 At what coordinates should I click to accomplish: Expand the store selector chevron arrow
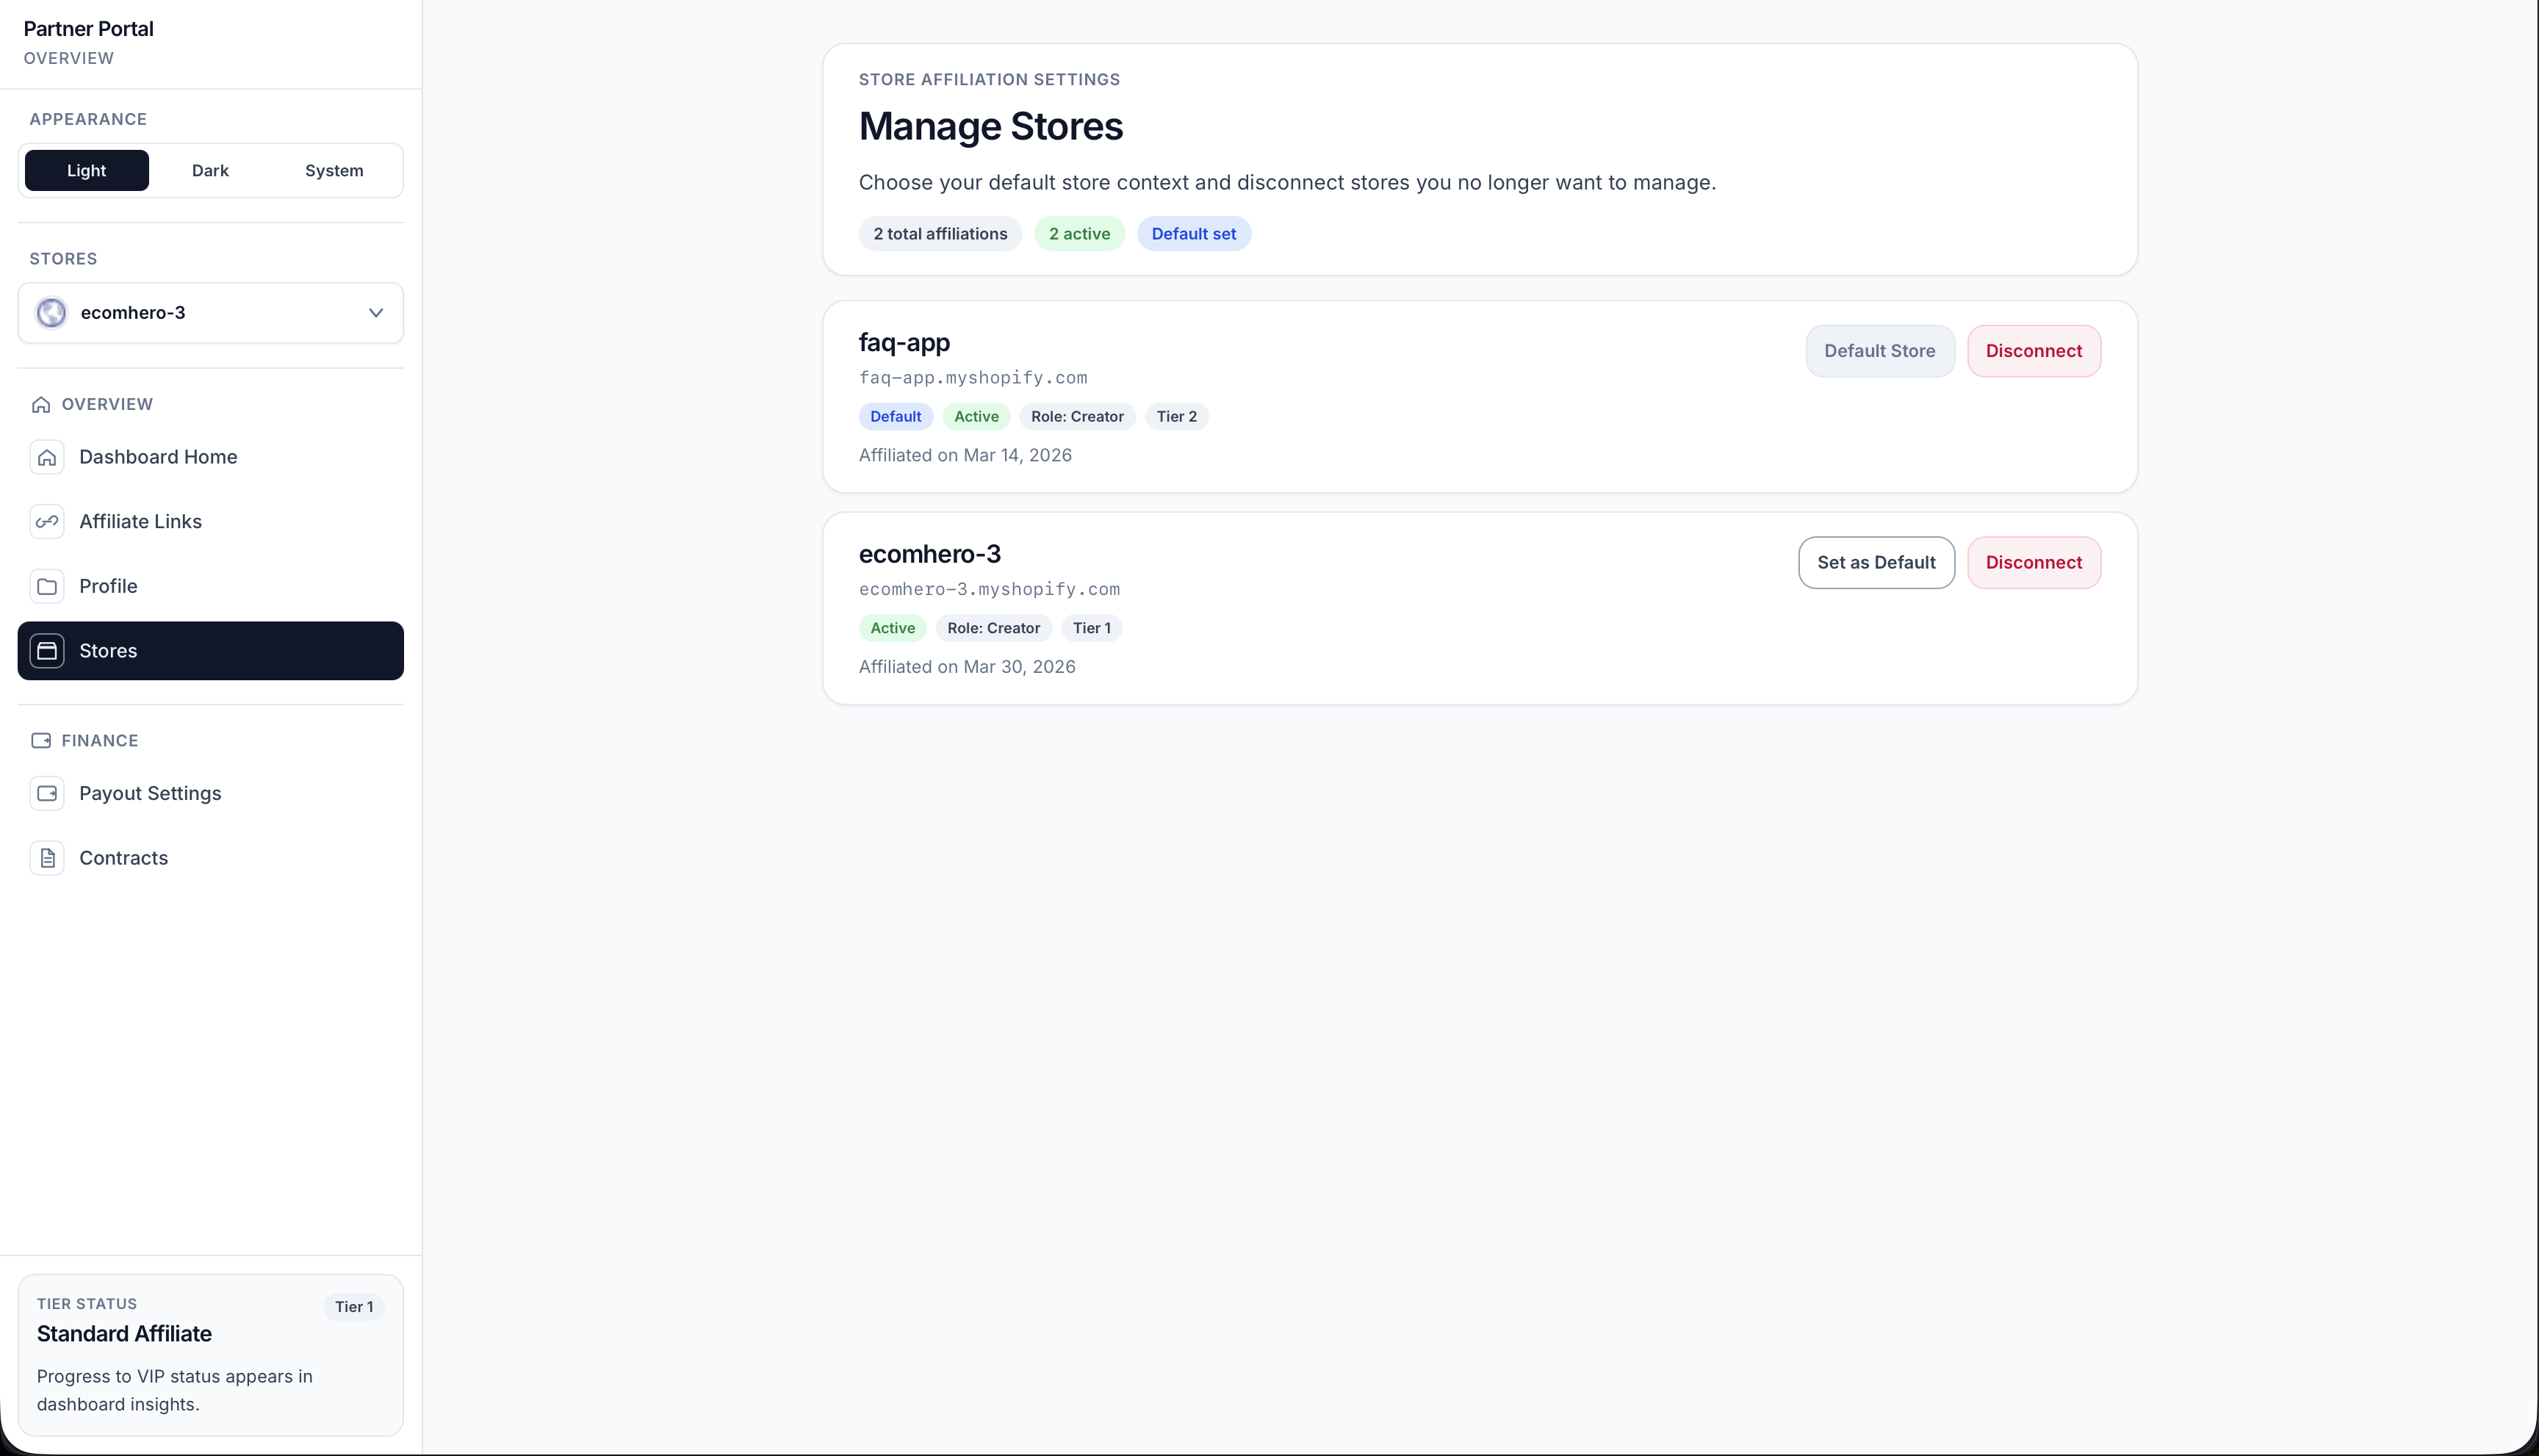[376, 313]
